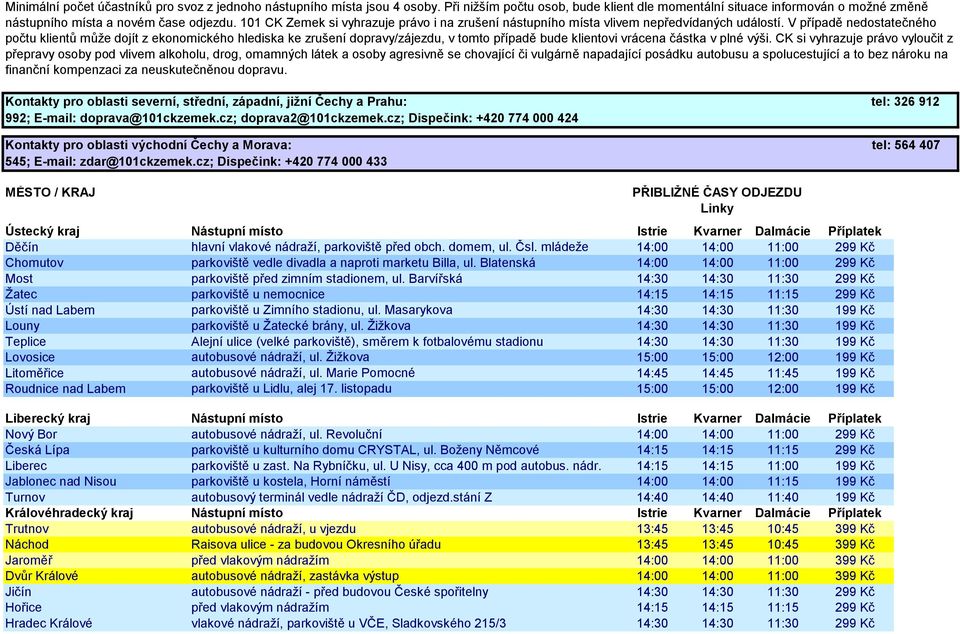960x634 pixels.
Task: Click the Nový Bor city name
Action: [31, 434]
